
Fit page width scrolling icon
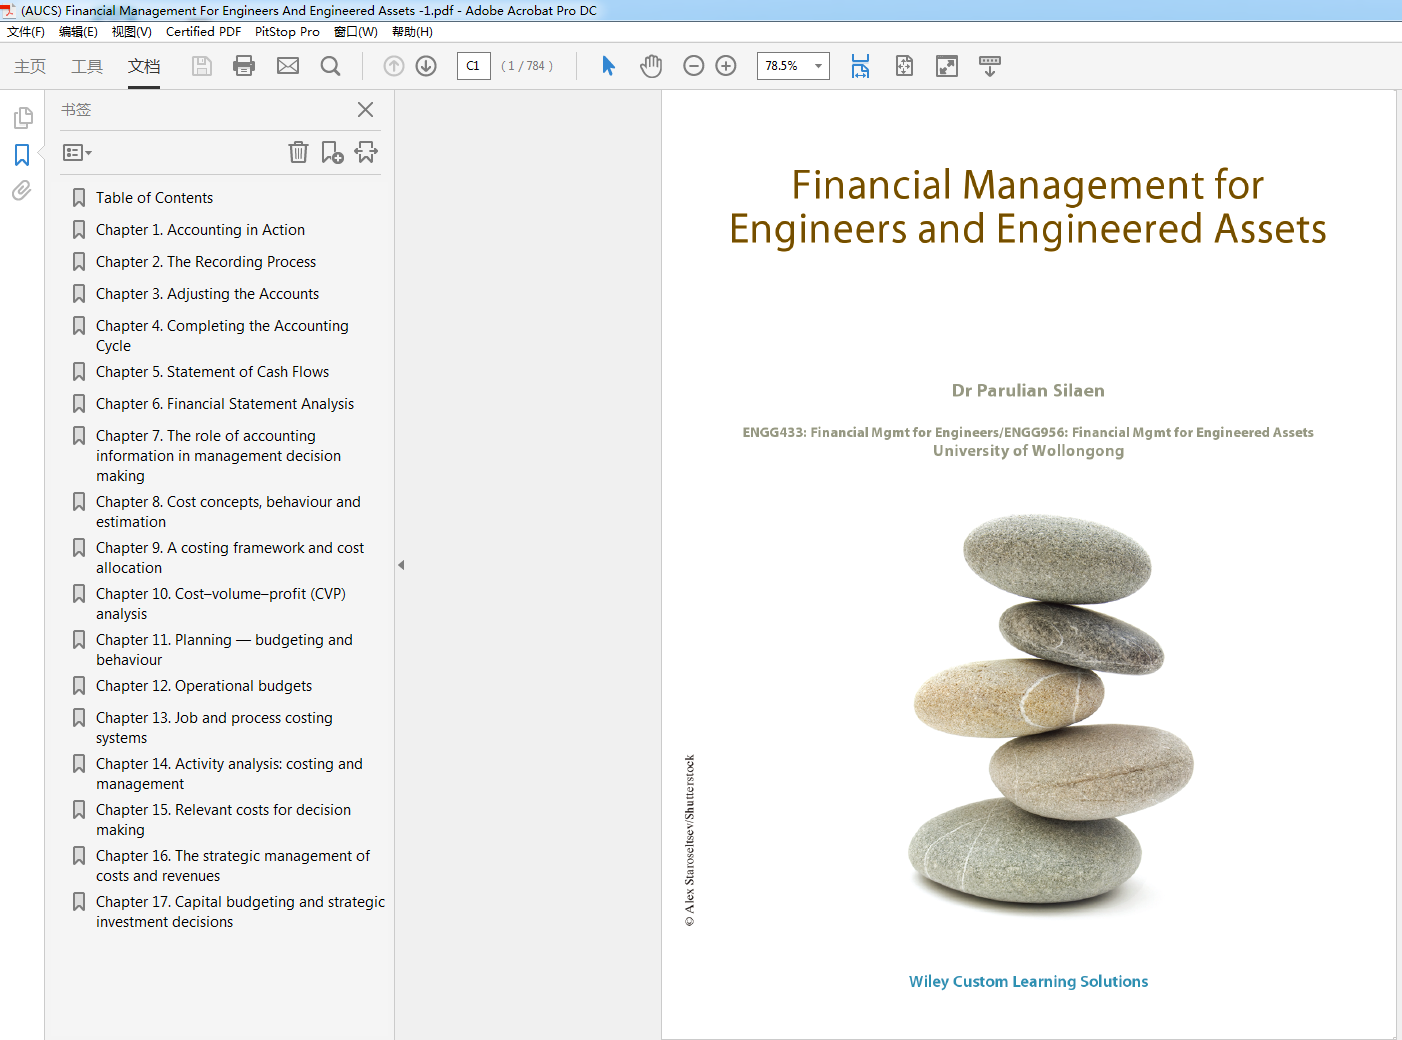(860, 66)
